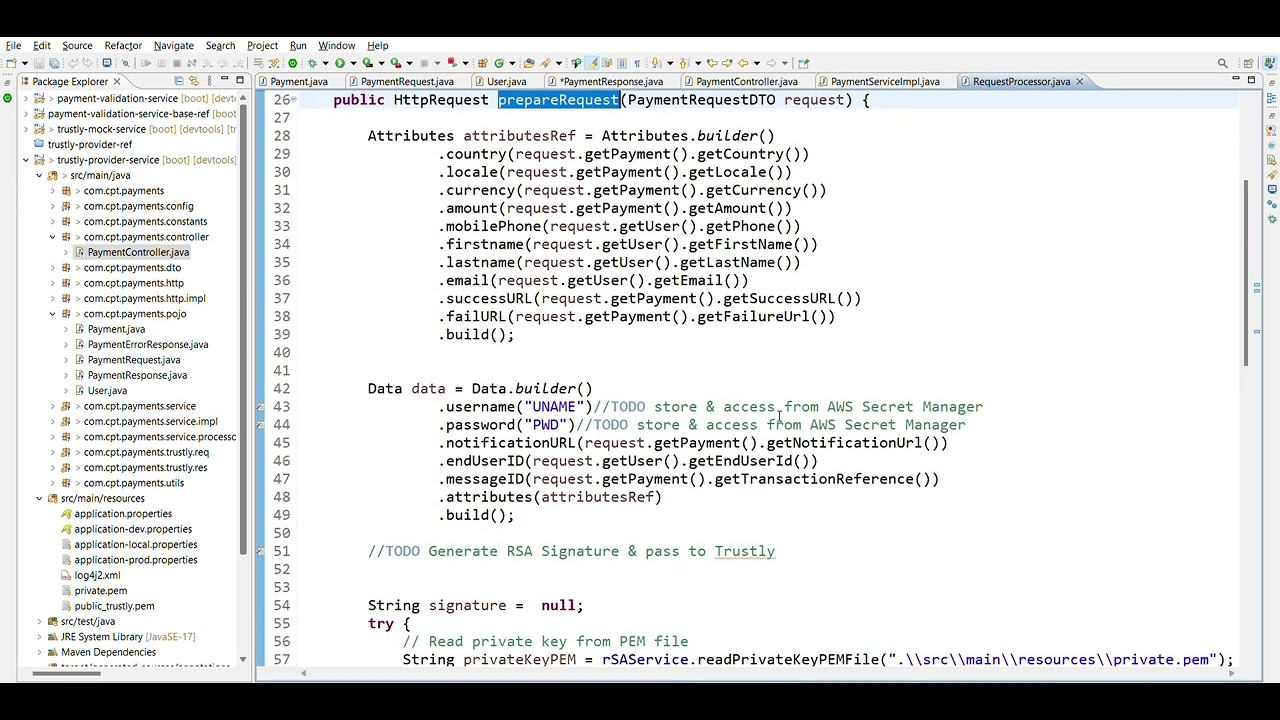Click the Coverage launch icon
The height and width of the screenshot is (720, 1280).
(x=367, y=63)
